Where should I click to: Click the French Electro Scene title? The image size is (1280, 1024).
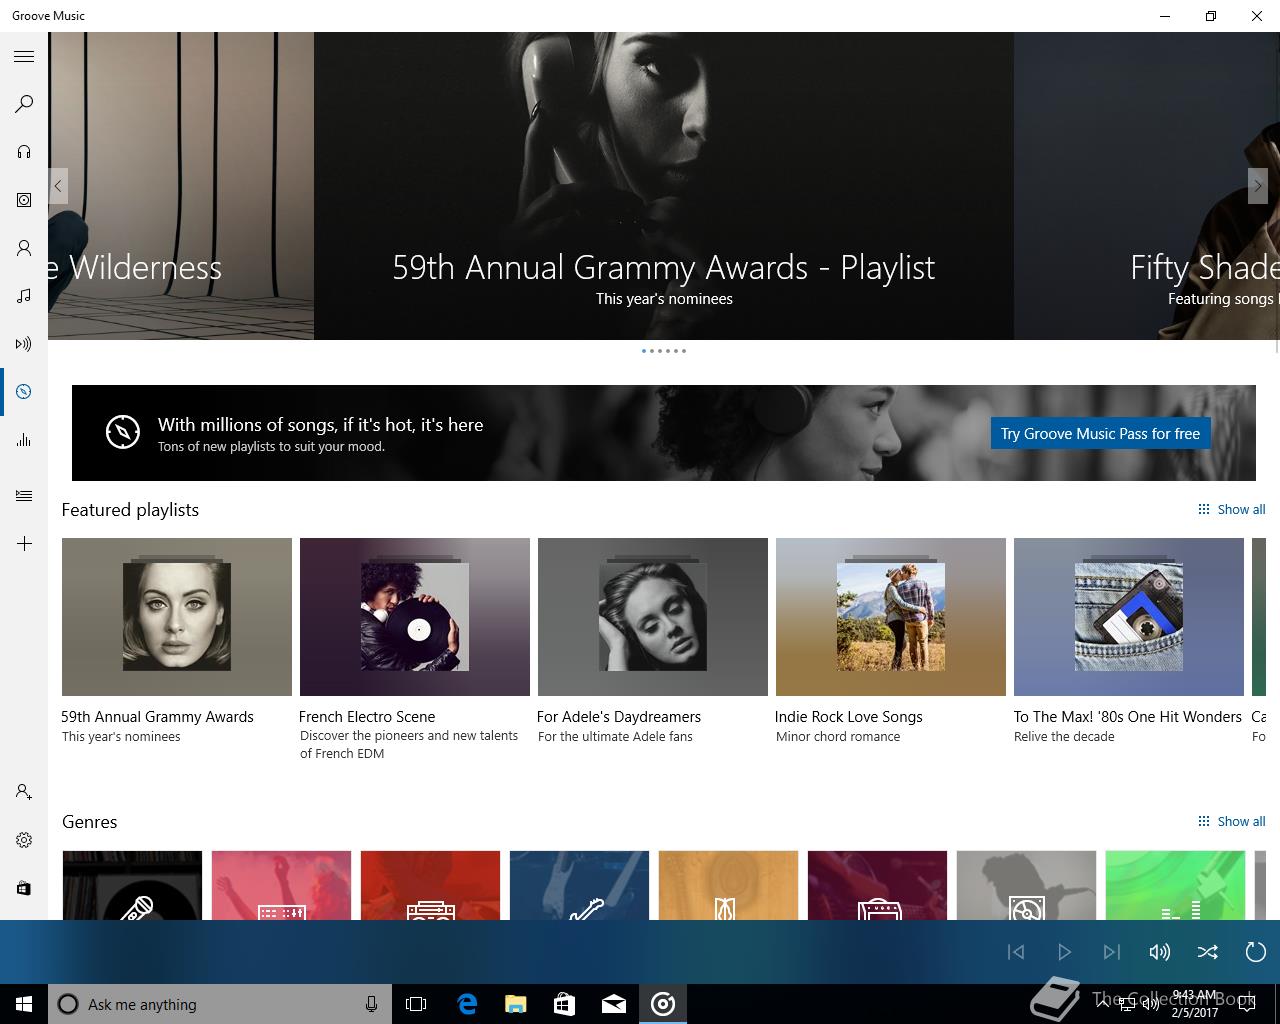pyautogui.click(x=367, y=717)
